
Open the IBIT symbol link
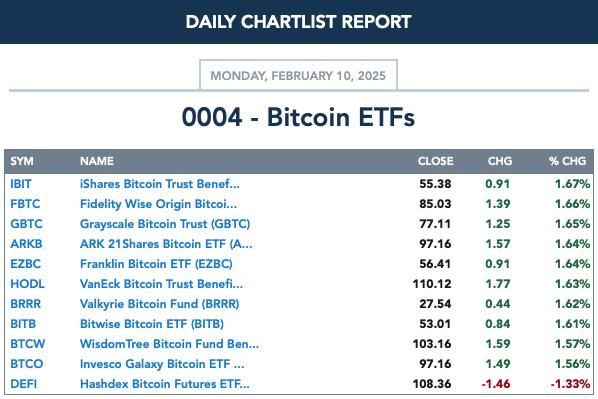point(21,184)
